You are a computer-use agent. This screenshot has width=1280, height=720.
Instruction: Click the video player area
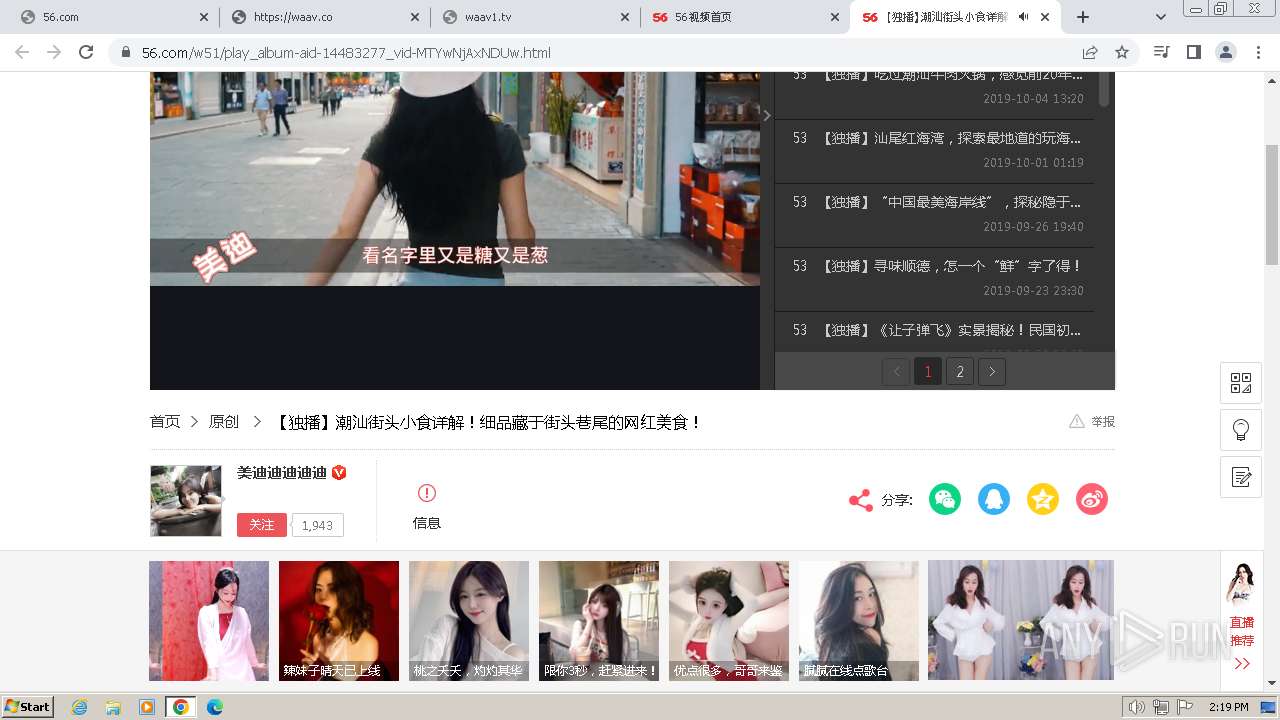pyautogui.click(x=455, y=230)
